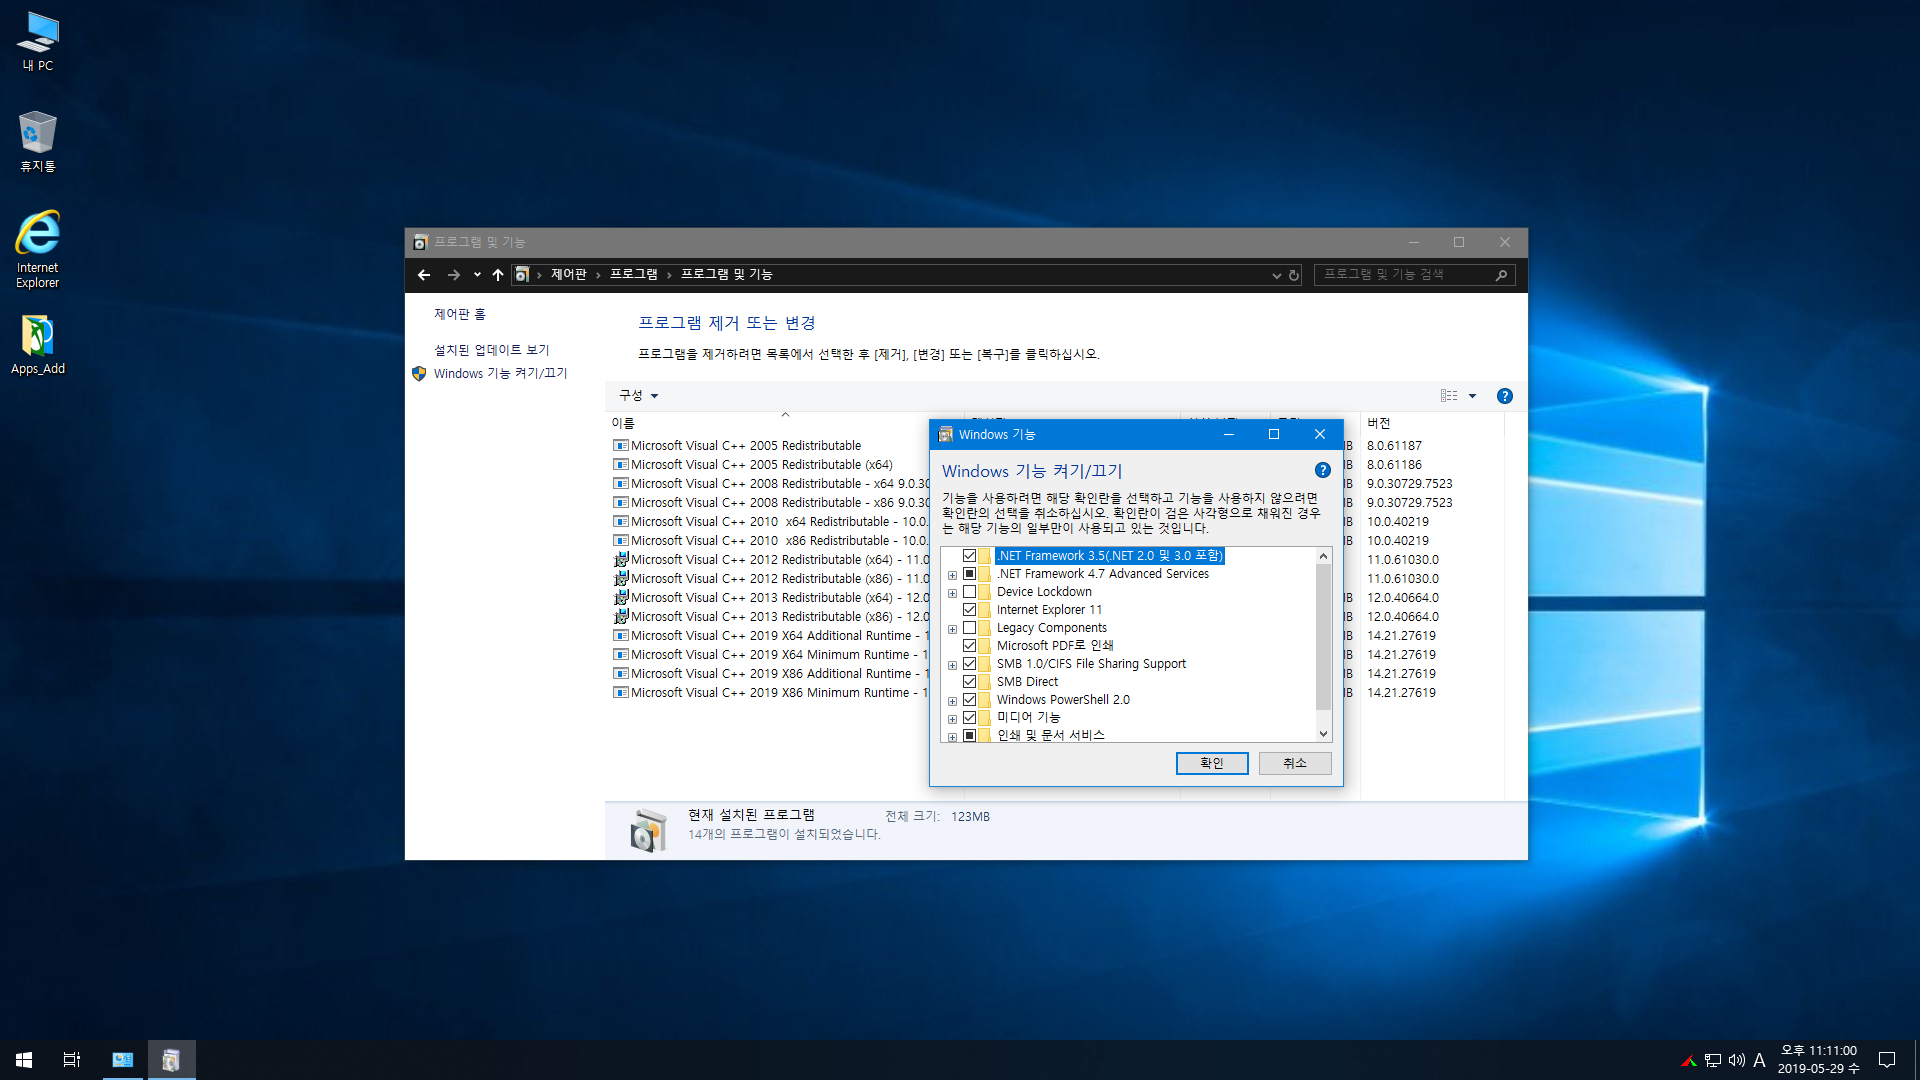Open the Apps_Add desktop shortcut
This screenshot has height=1080, width=1920.
pyautogui.click(x=38, y=345)
